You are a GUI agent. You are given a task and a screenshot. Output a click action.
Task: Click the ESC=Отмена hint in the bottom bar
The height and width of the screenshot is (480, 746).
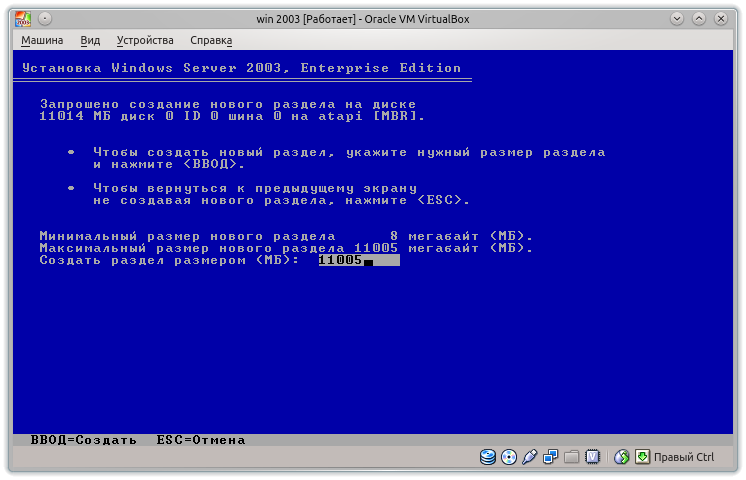(x=201, y=440)
